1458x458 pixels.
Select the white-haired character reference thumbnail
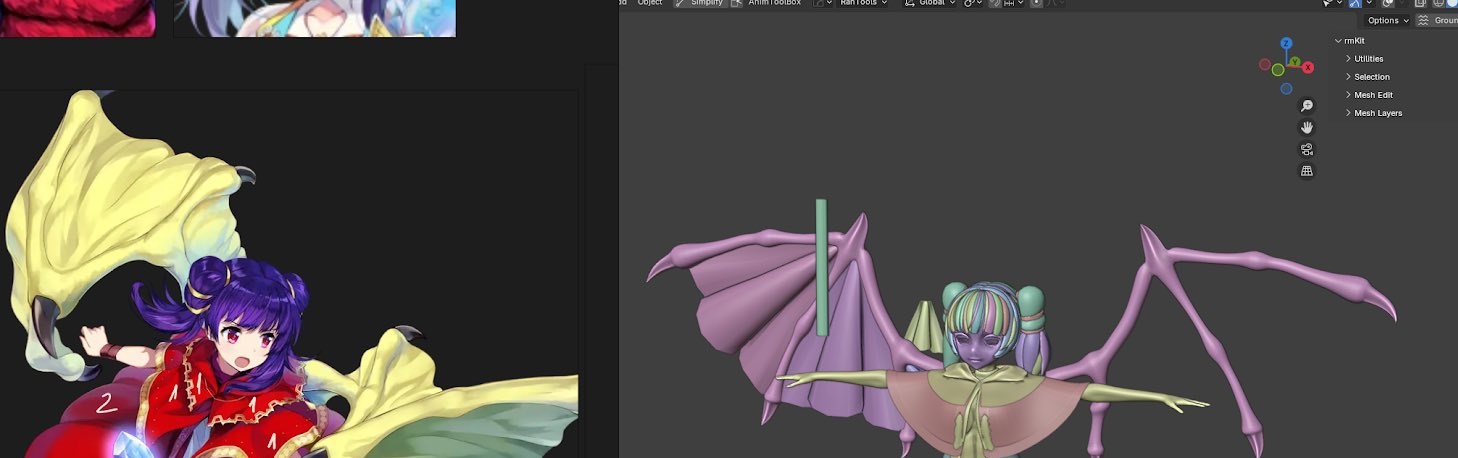tap(315, 18)
